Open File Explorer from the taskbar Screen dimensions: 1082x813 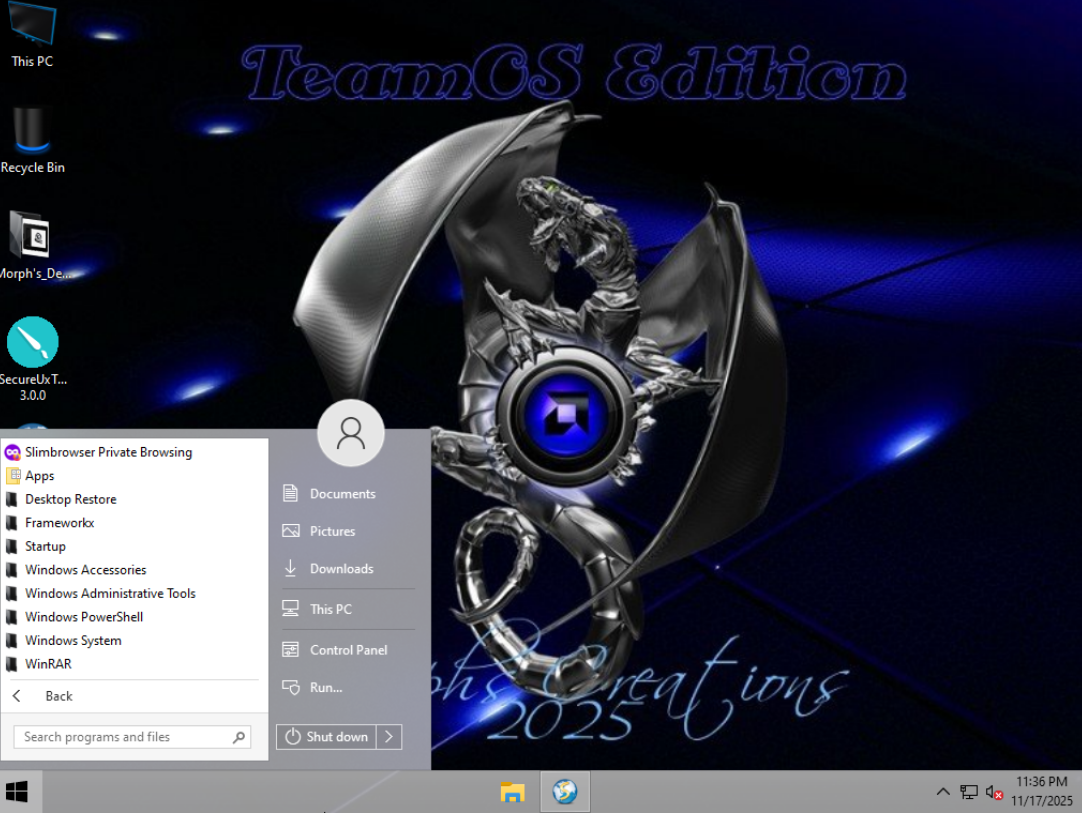coord(512,792)
